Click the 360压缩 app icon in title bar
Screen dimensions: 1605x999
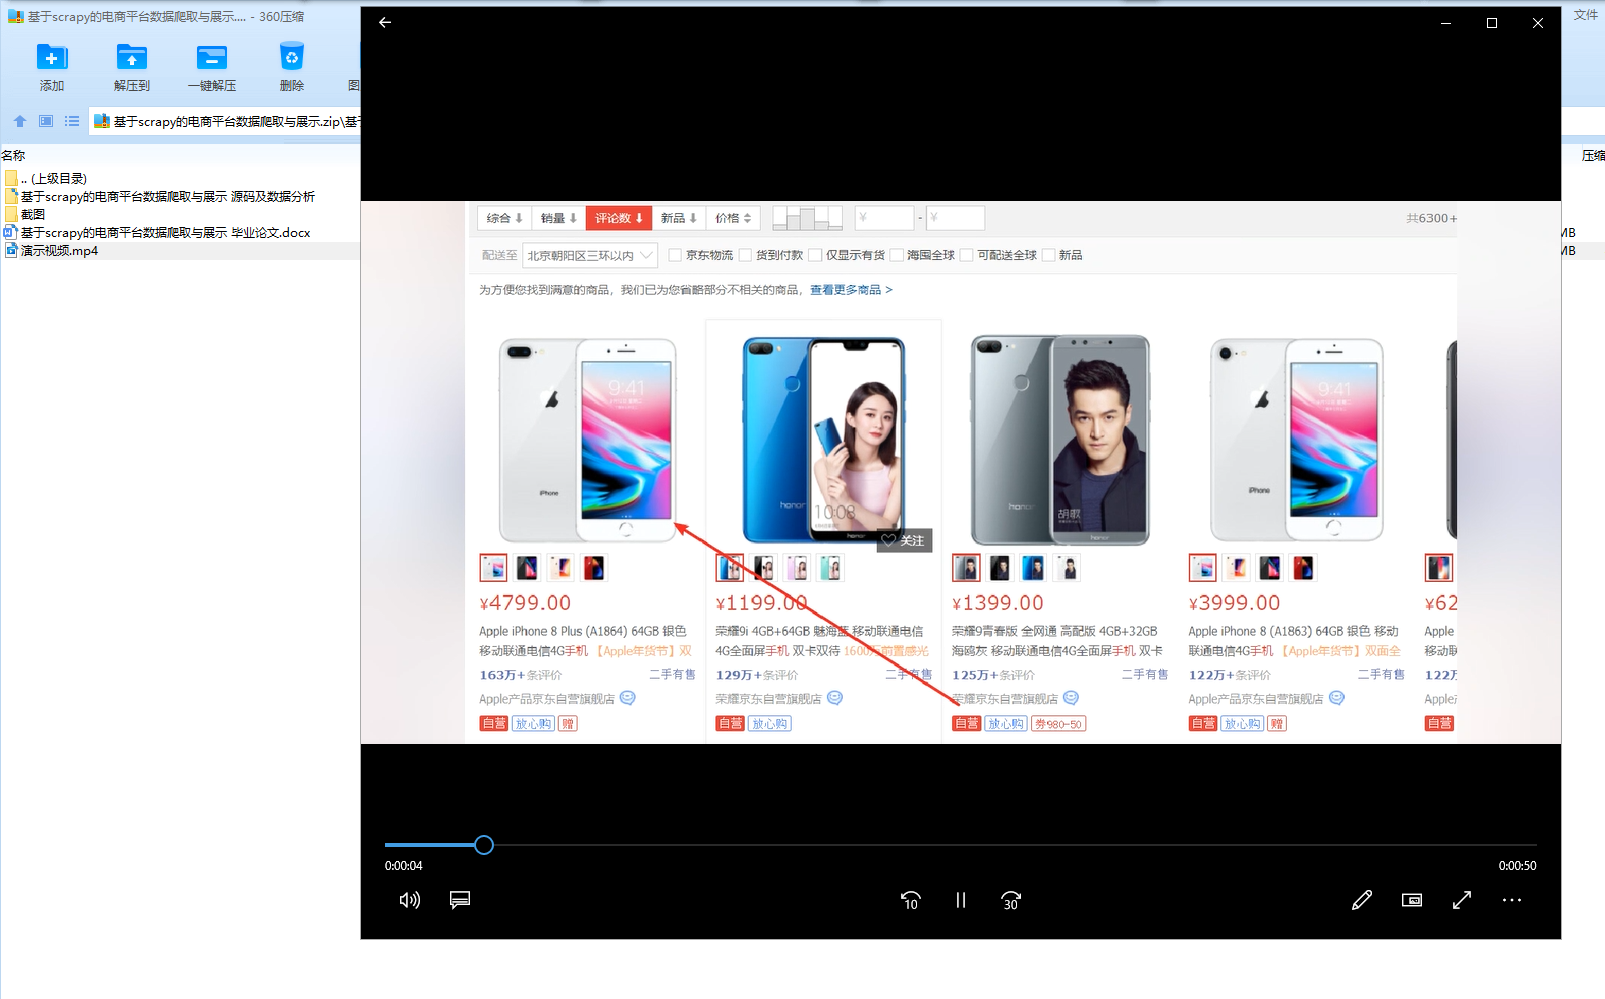15,17
